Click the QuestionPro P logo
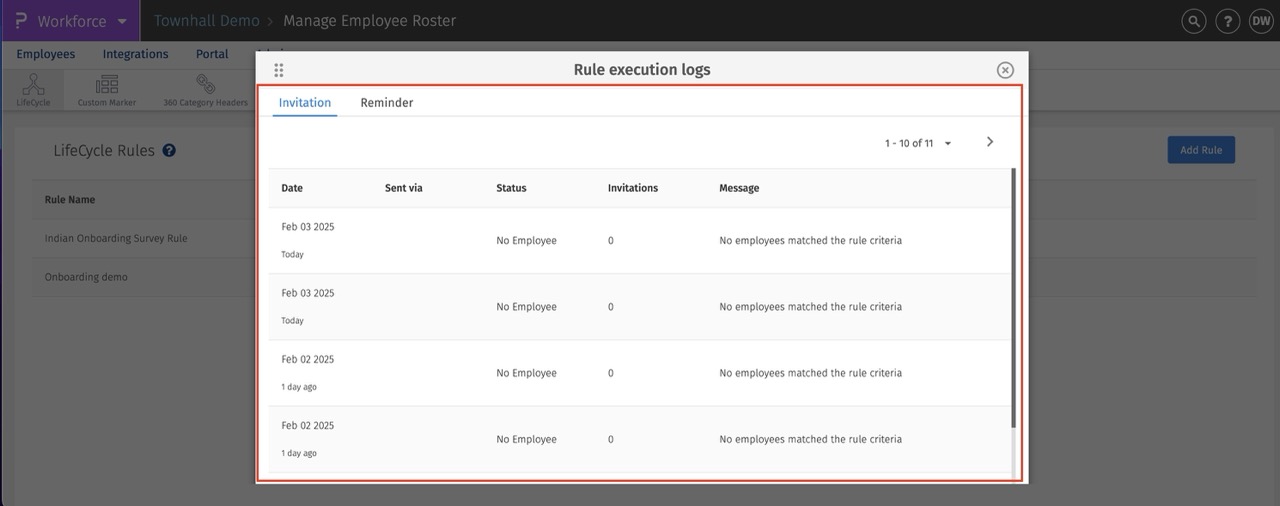The image size is (1280, 506). pos(21,21)
